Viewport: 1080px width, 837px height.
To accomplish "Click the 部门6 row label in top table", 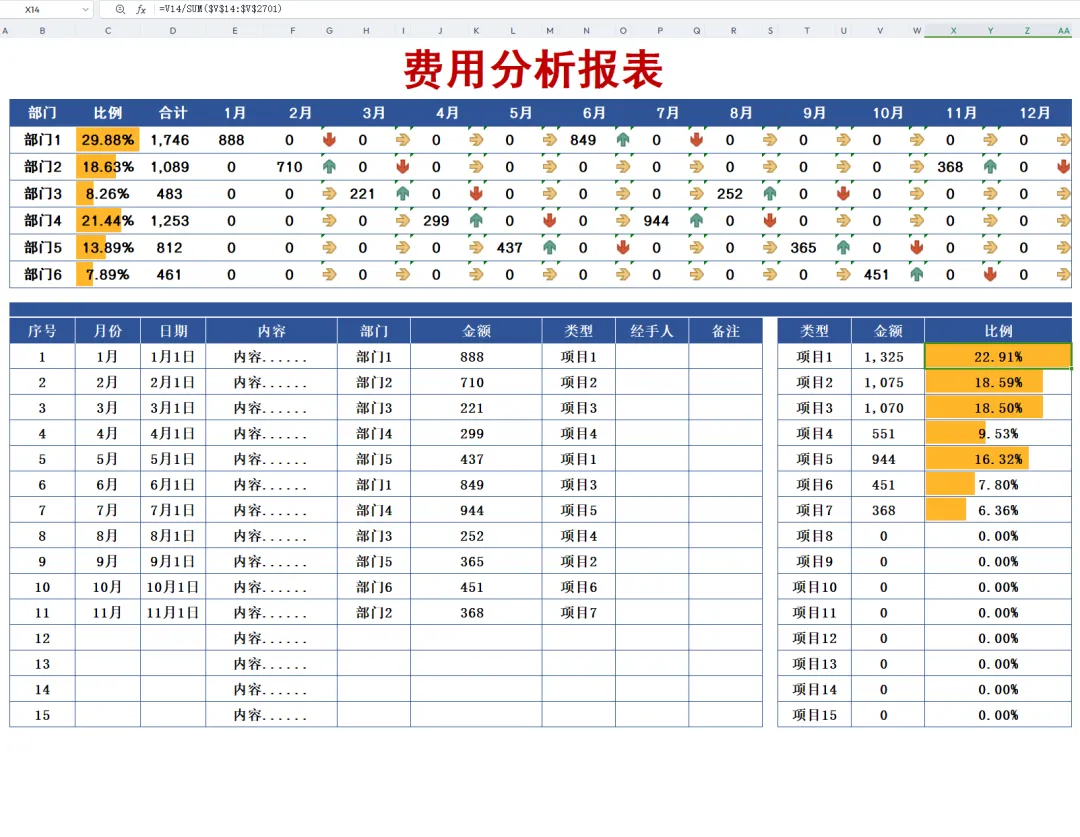I will (x=43, y=274).
